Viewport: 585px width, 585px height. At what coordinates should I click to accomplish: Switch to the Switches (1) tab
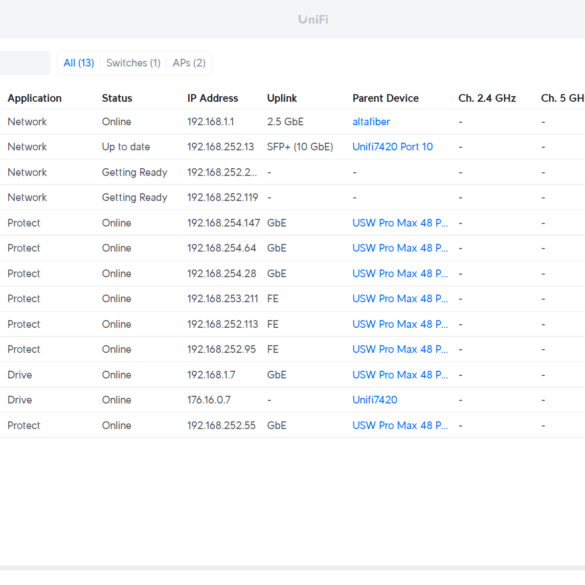[133, 63]
